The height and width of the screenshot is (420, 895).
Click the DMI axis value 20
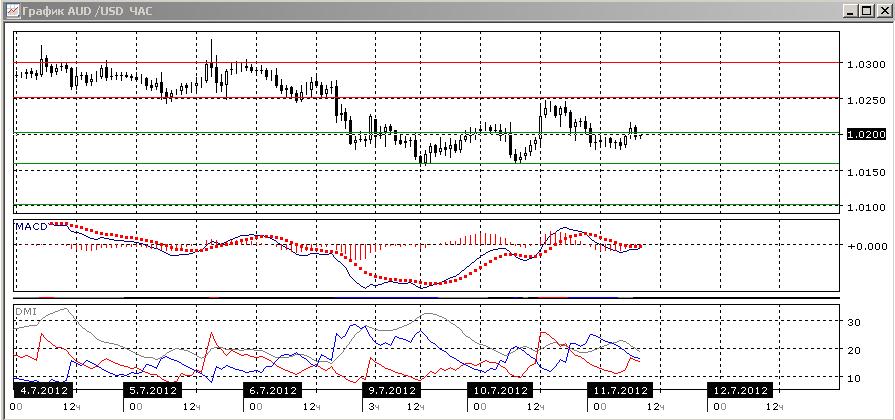(854, 350)
